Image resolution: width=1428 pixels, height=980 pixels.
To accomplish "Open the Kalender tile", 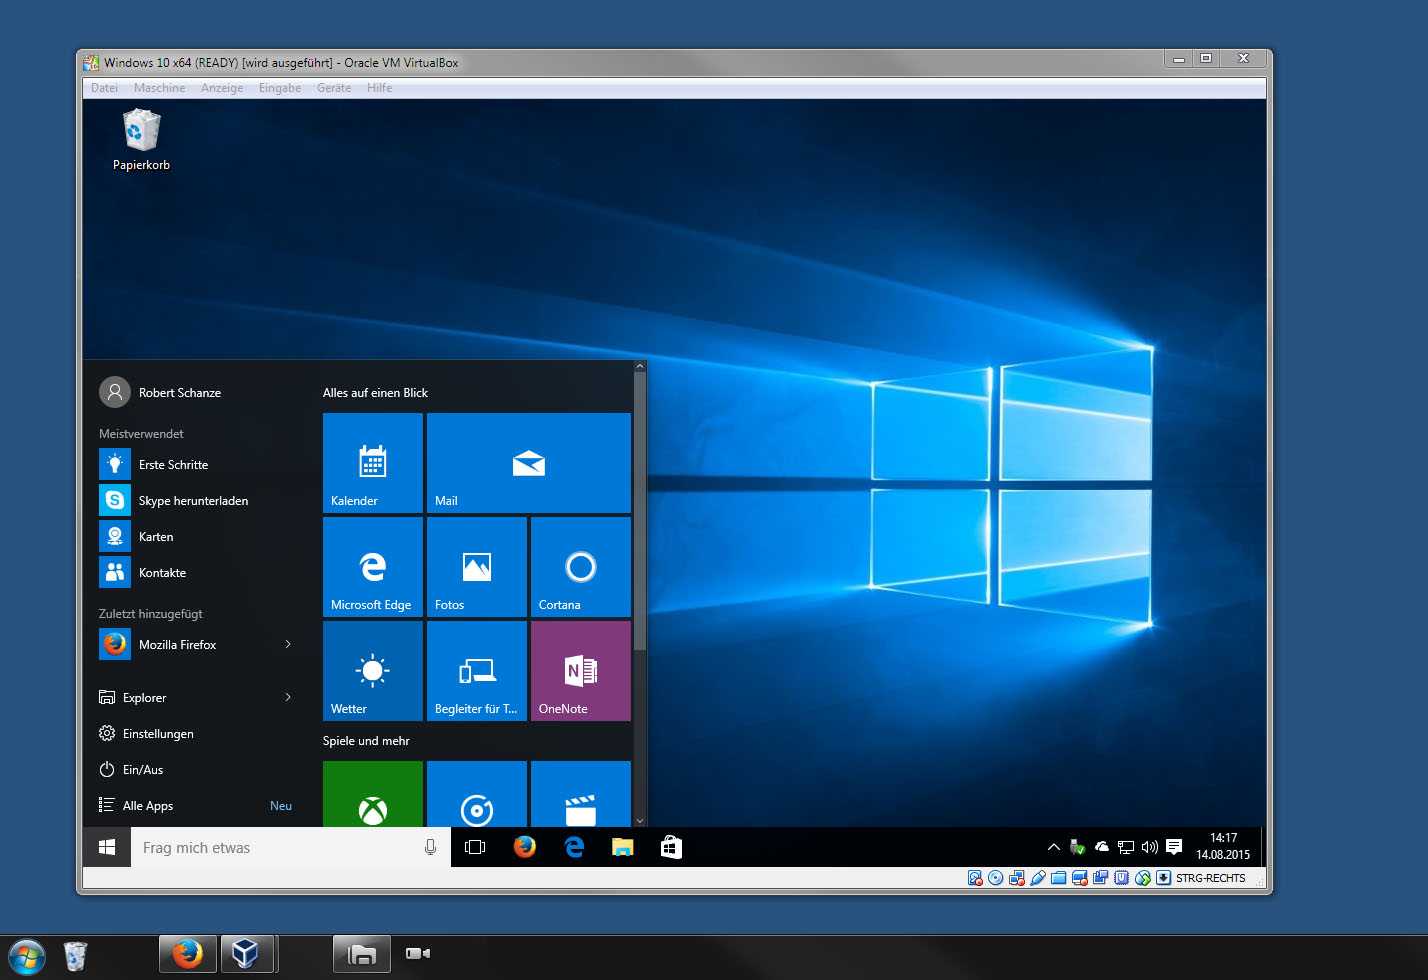I will click(x=373, y=463).
